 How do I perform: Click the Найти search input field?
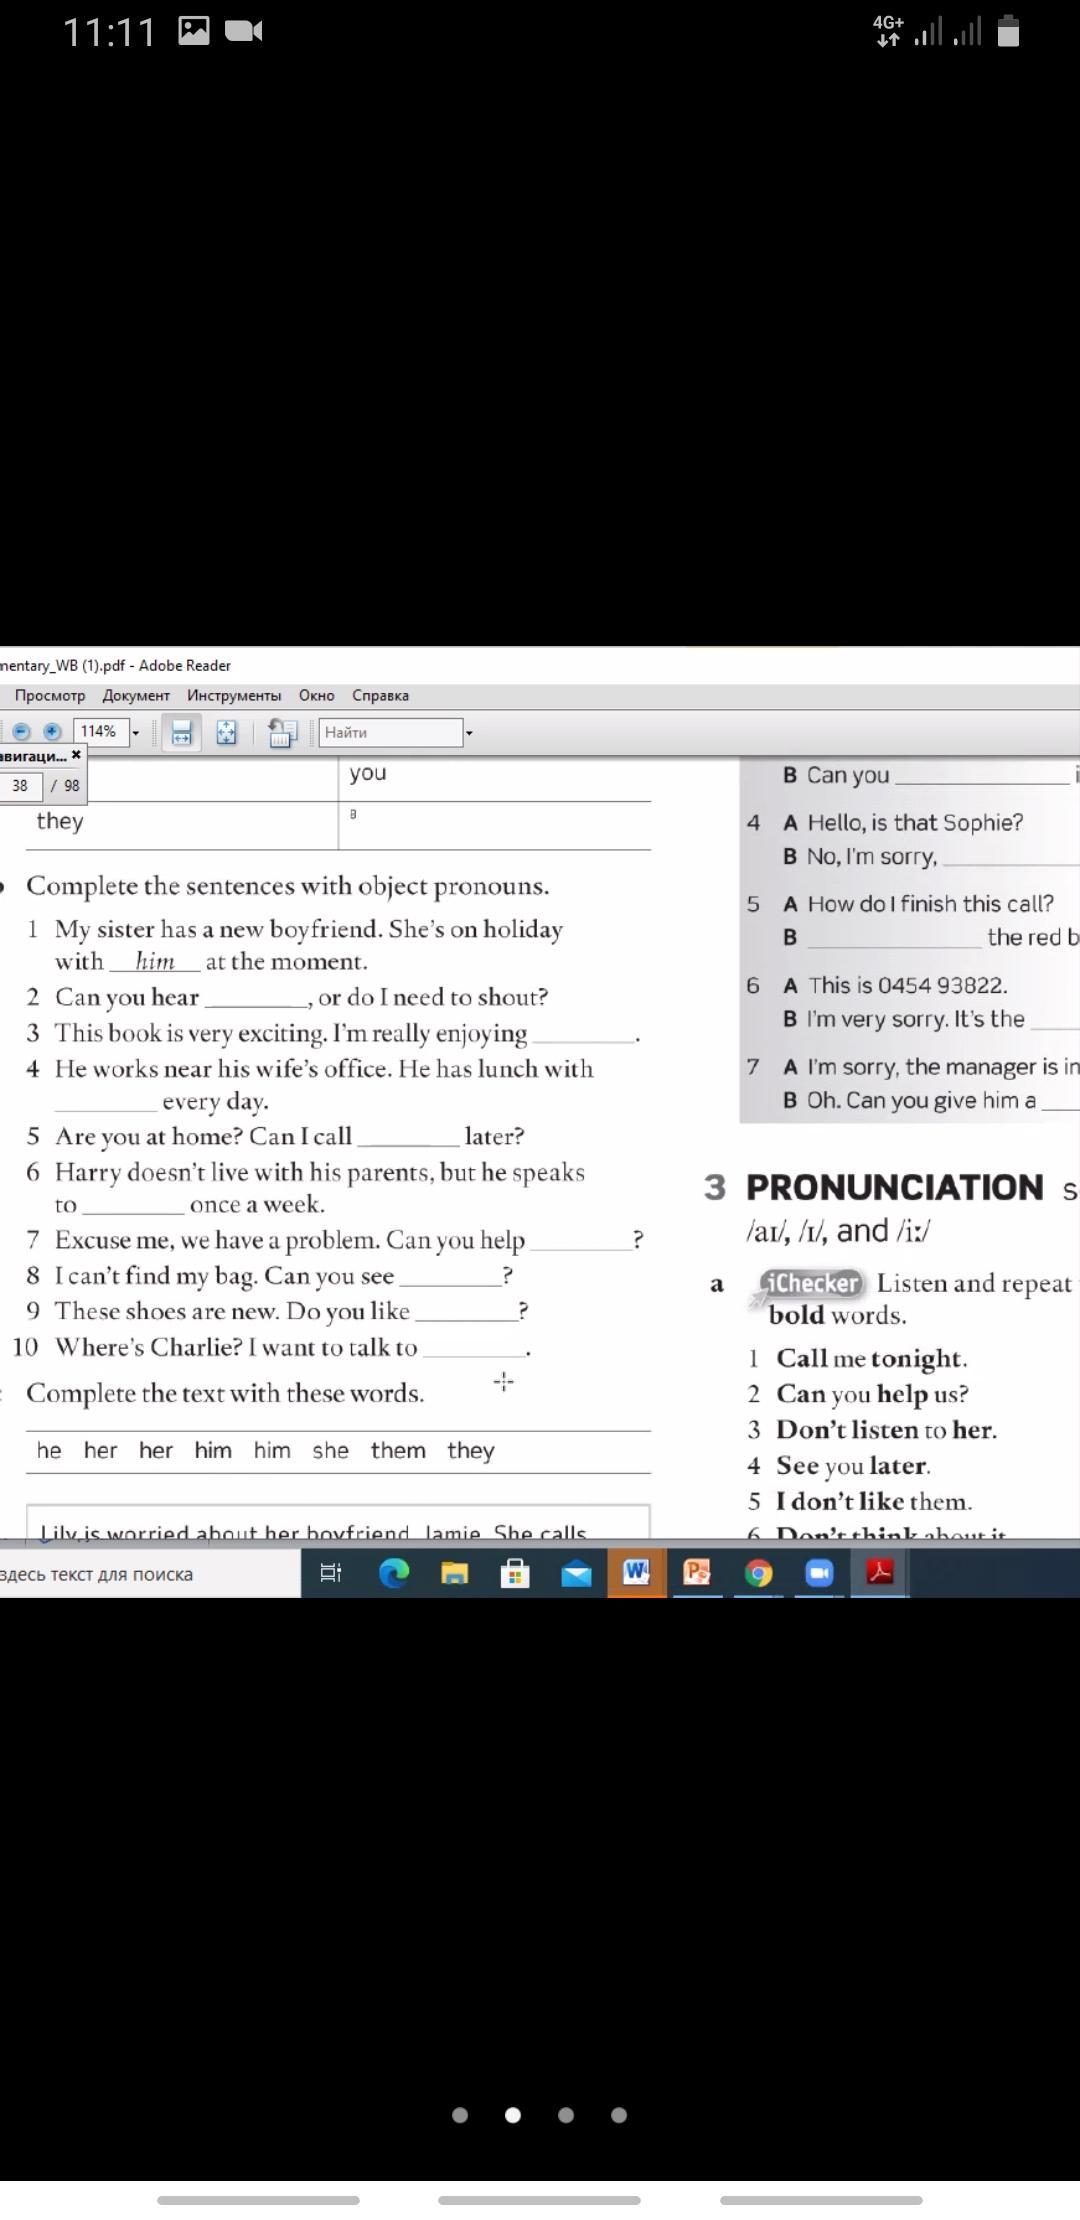(390, 733)
